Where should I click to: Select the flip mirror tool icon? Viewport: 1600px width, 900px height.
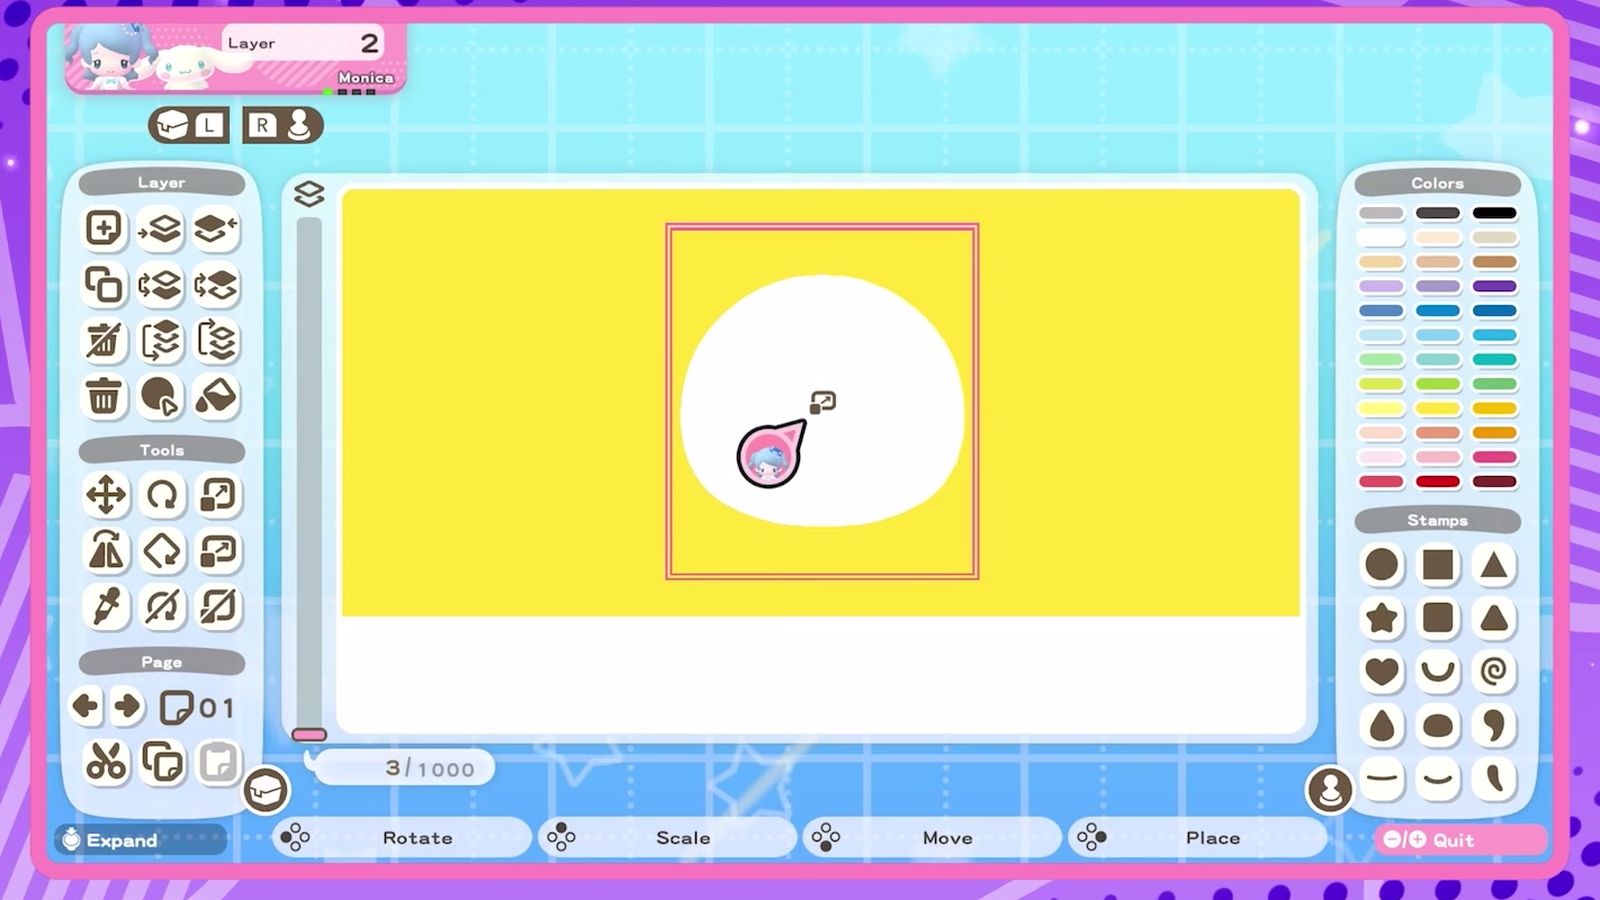click(106, 551)
